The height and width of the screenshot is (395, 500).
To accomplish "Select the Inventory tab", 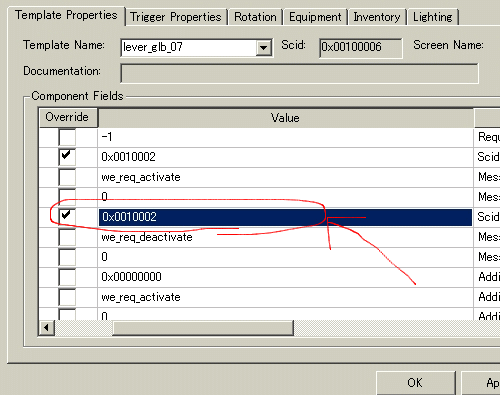I will point(377,17).
